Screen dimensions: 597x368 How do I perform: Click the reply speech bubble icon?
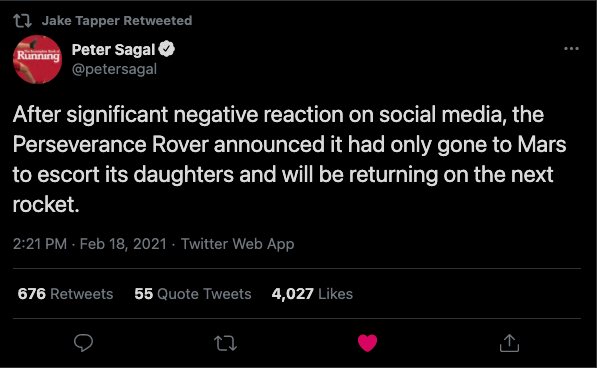(83, 343)
